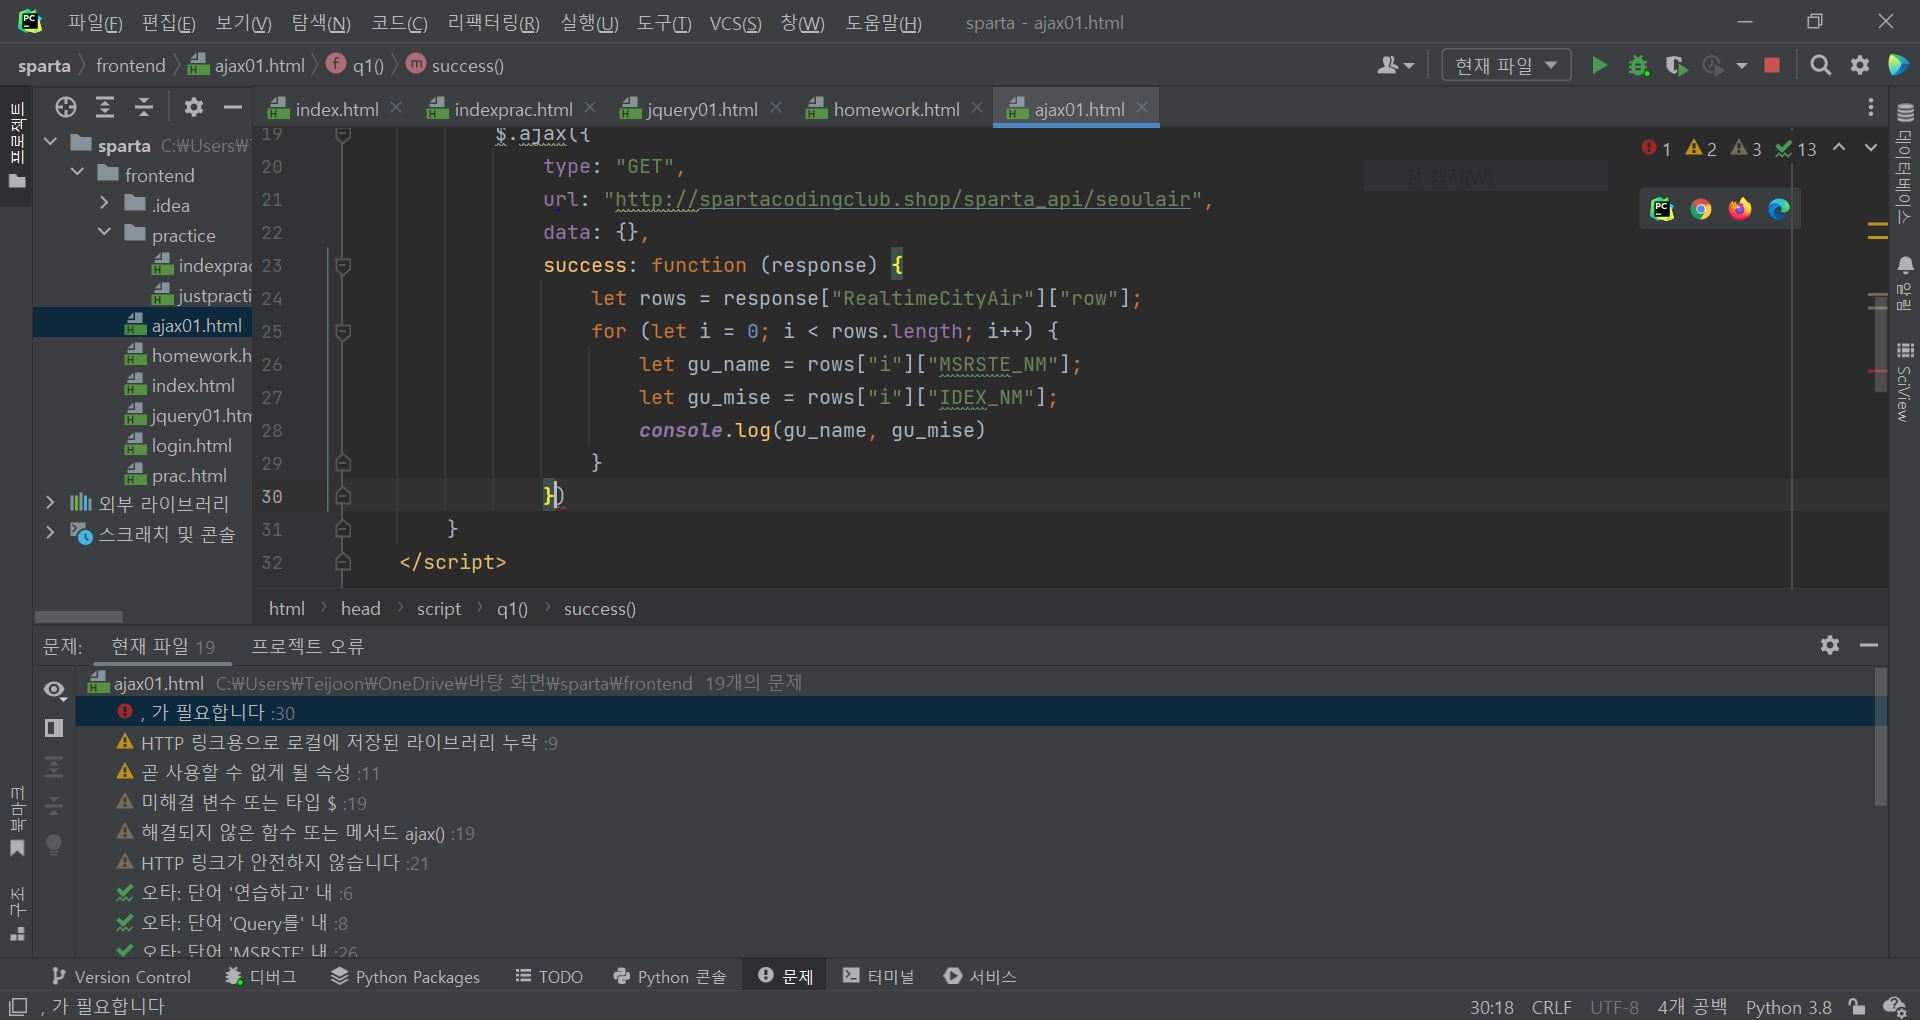Switch to the index.html editor tab
The height and width of the screenshot is (1020, 1920).
(x=337, y=109)
